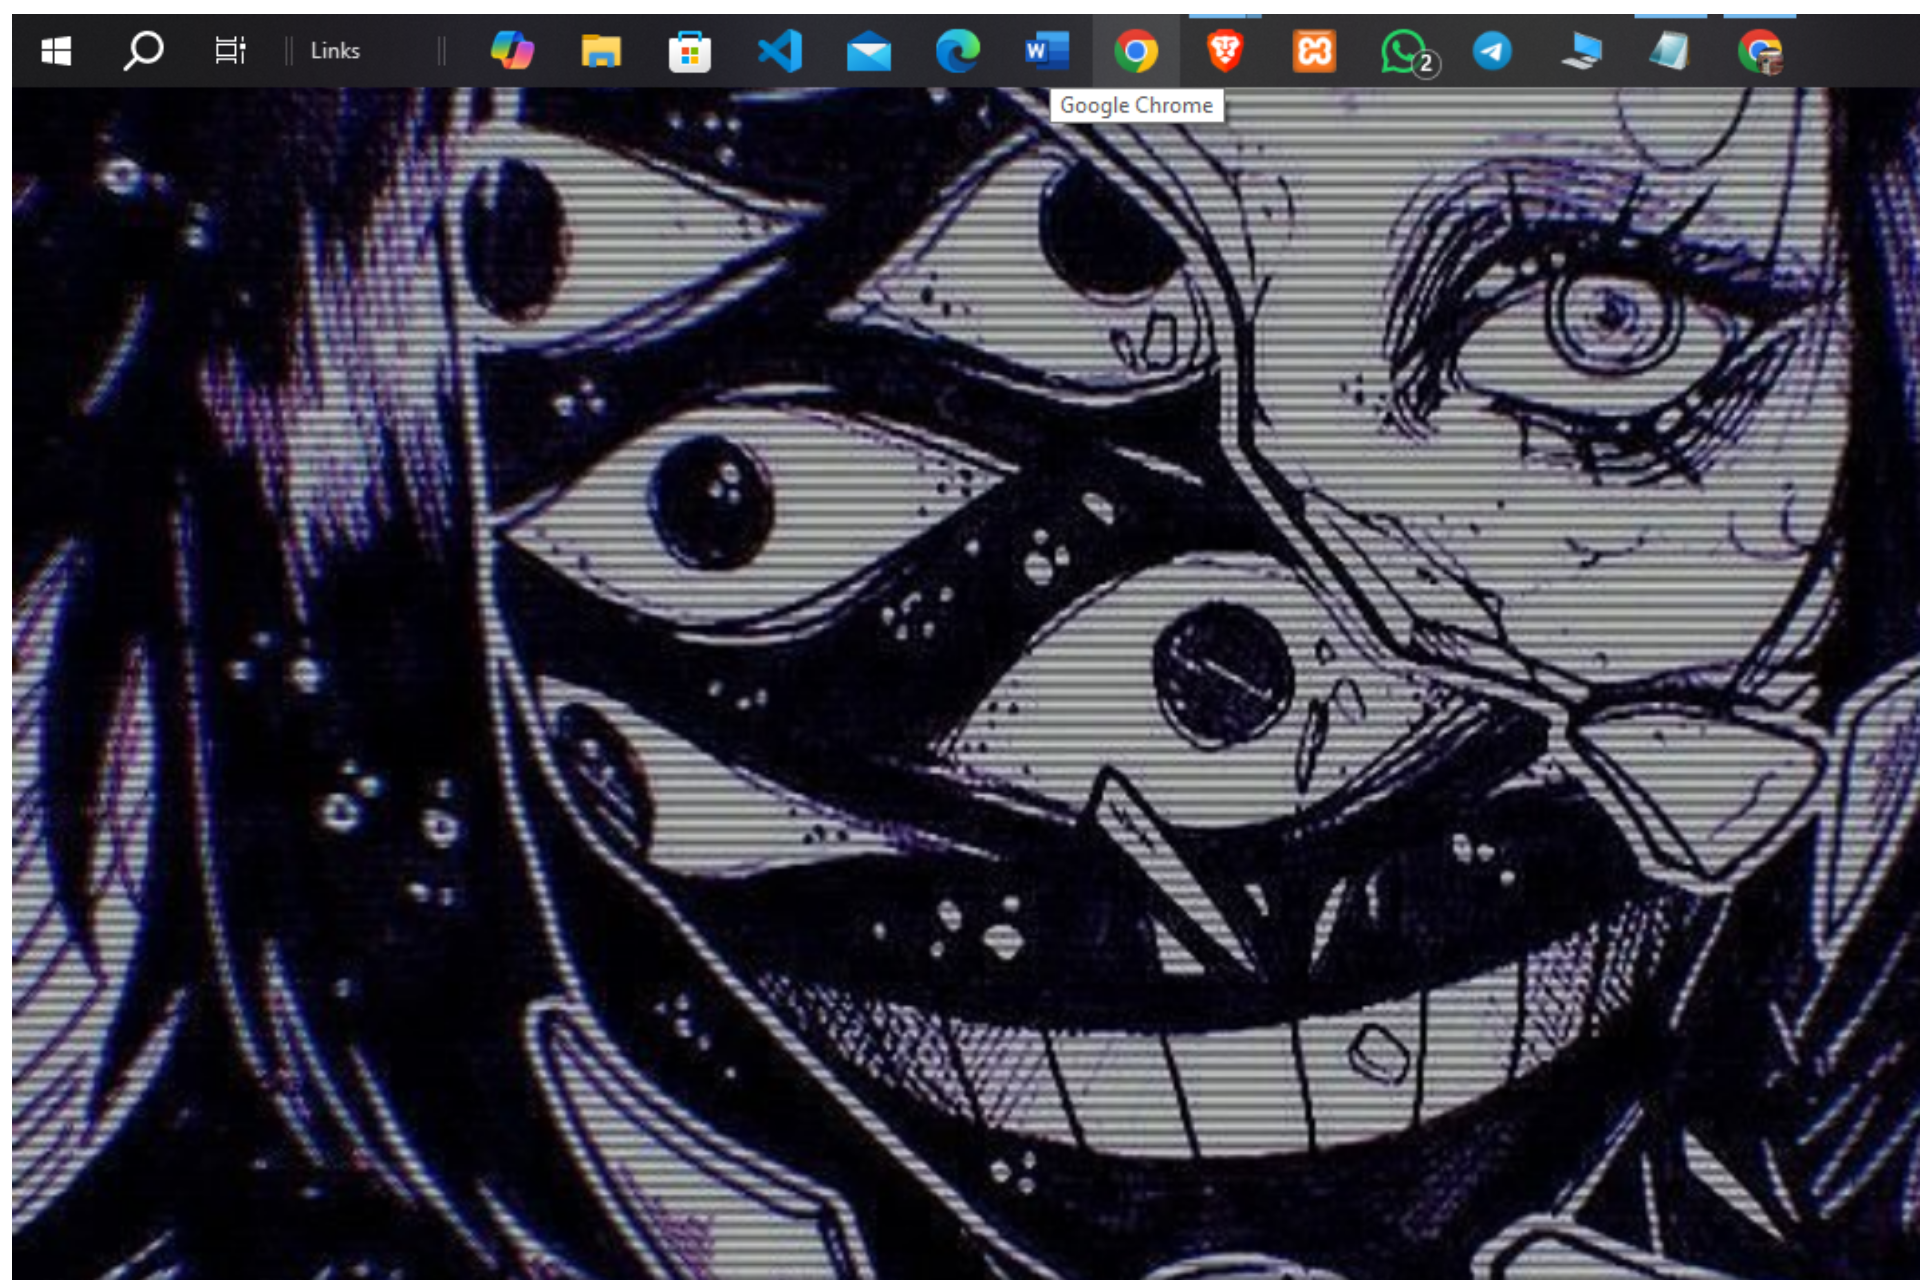The height and width of the screenshot is (1280, 1920).
Task: Open Microsoft Word from taskbar
Action: 1047,50
